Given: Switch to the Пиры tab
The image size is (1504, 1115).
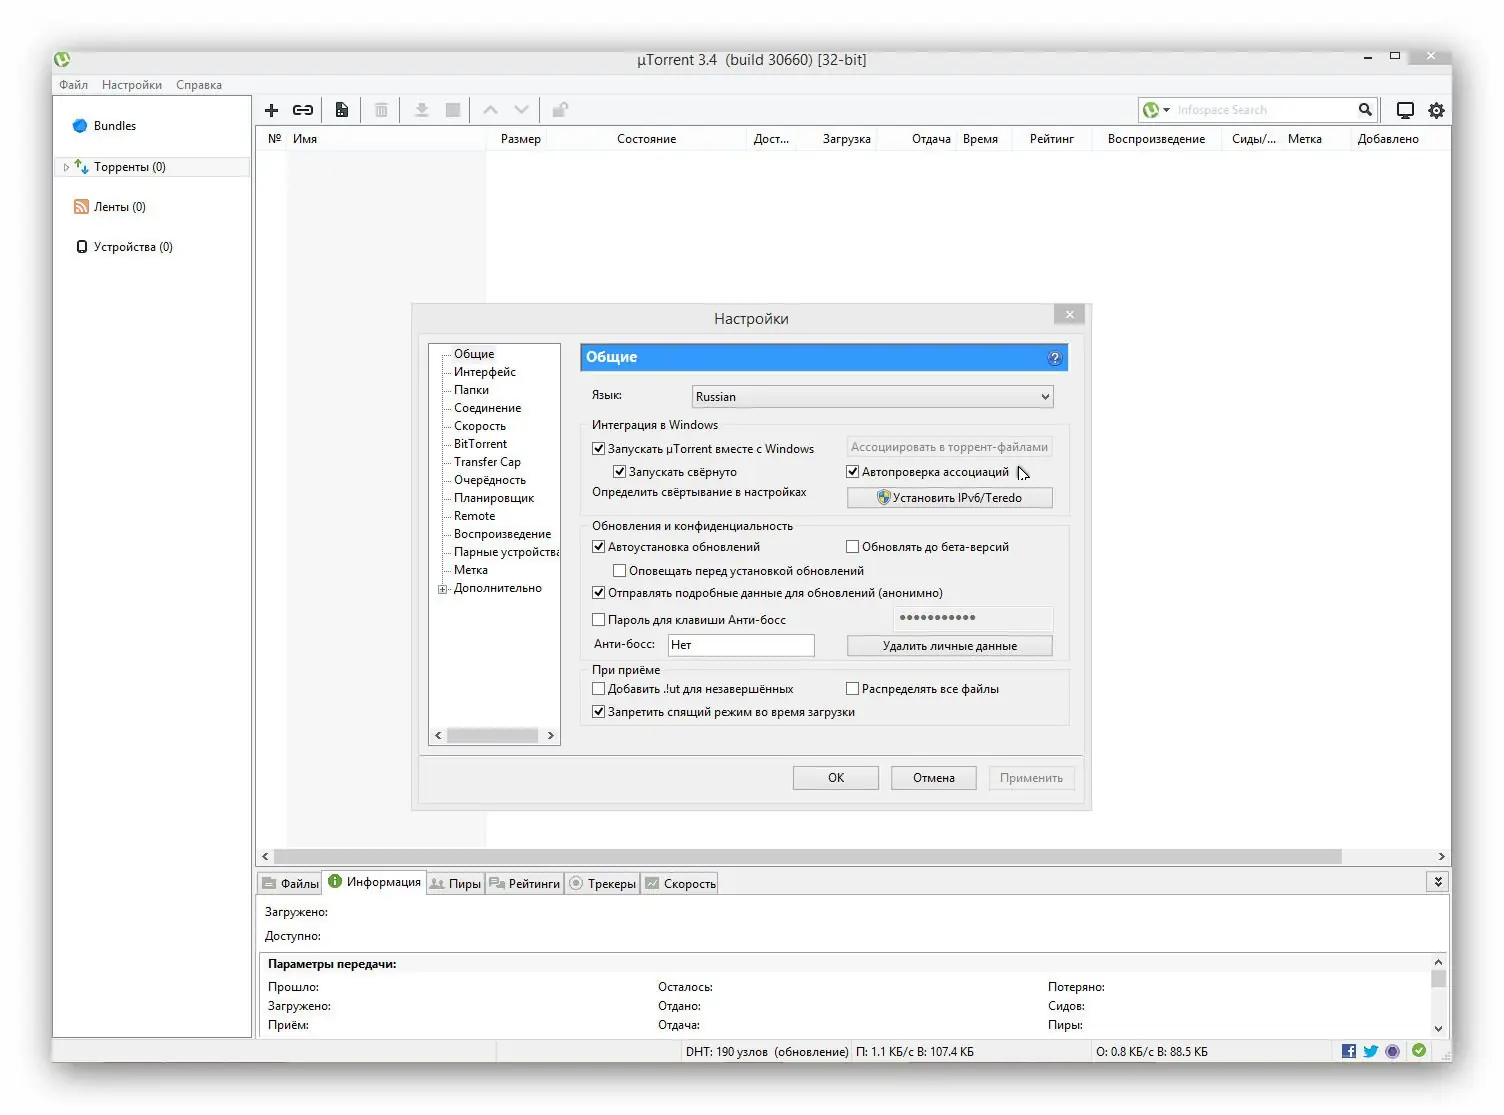Looking at the screenshot, I should [456, 884].
